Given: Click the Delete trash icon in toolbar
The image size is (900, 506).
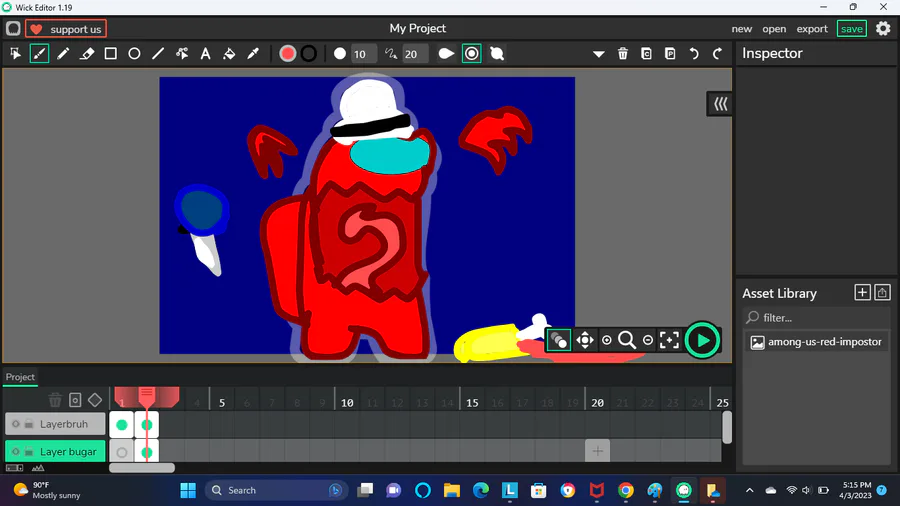Looking at the screenshot, I should (623, 54).
